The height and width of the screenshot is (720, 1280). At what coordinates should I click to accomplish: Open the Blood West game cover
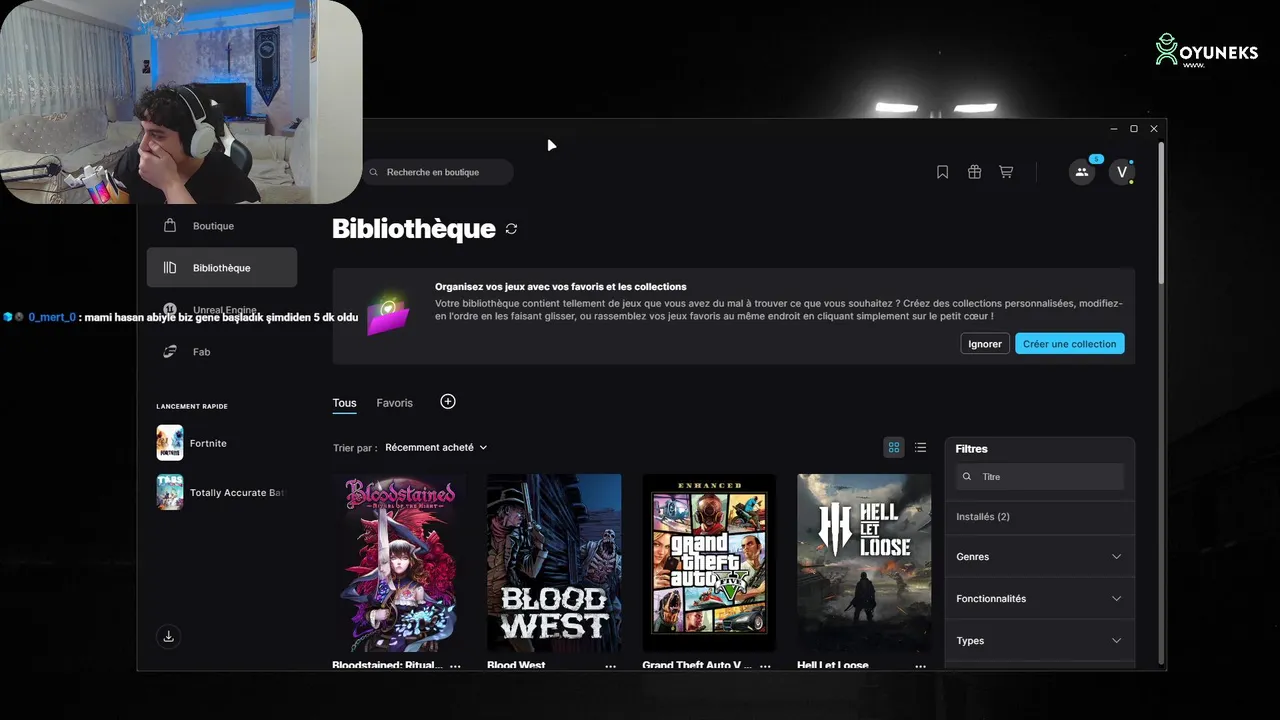coord(554,563)
